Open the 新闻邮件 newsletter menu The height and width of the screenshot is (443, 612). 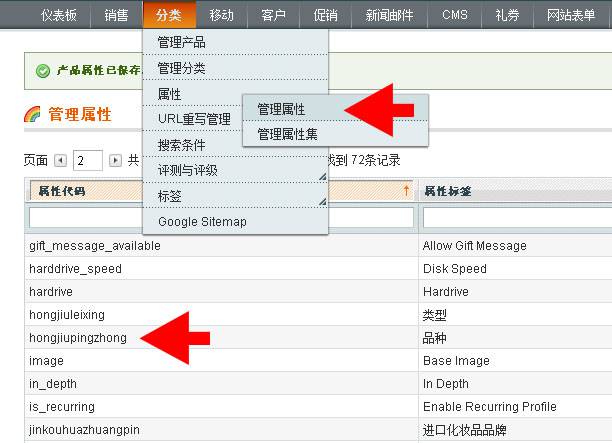click(389, 15)
